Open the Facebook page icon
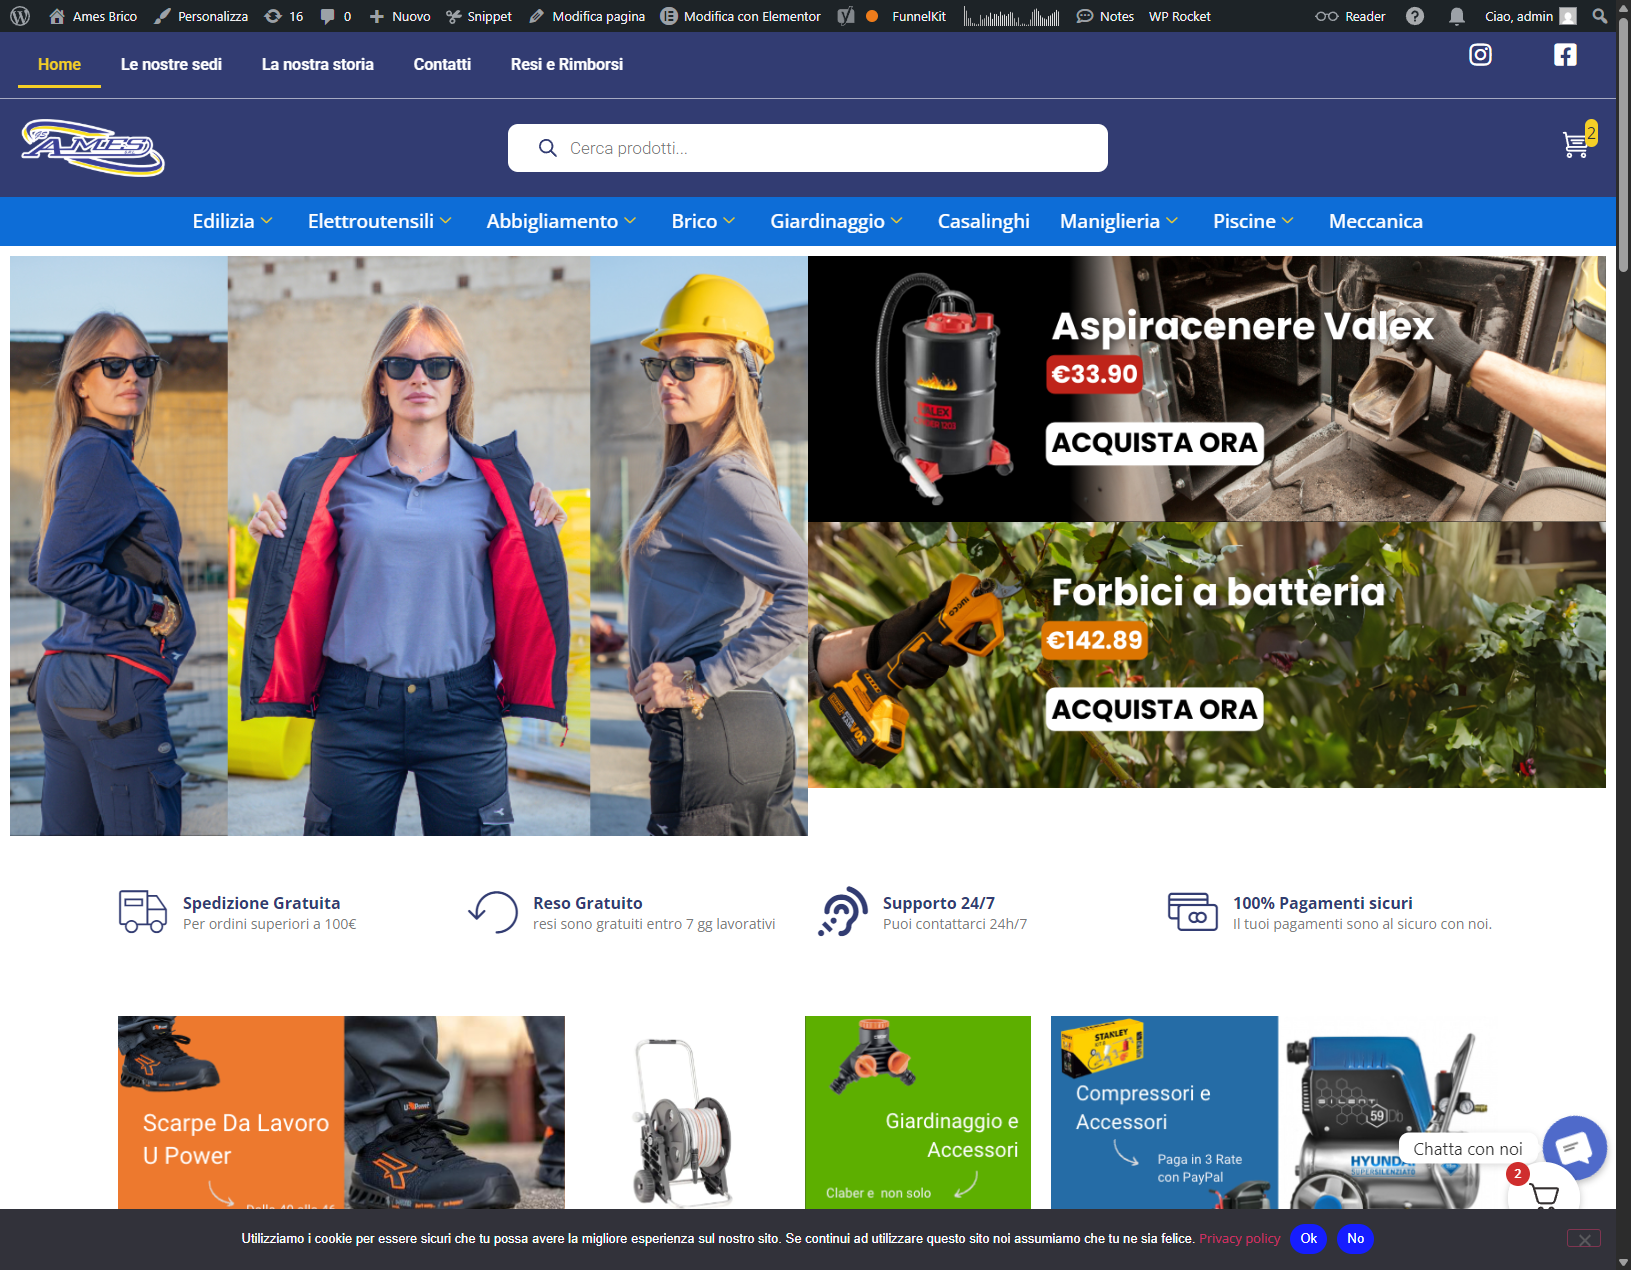Viewport: 1631px width, 1270px height. (x=1565, y=55)
